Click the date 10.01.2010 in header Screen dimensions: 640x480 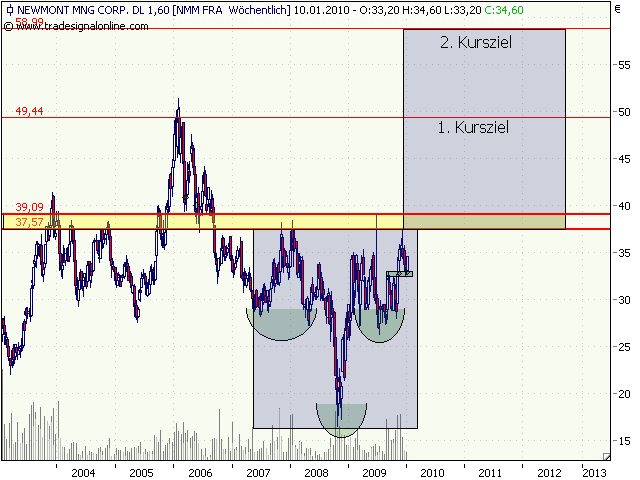click(x=322, y=10)
